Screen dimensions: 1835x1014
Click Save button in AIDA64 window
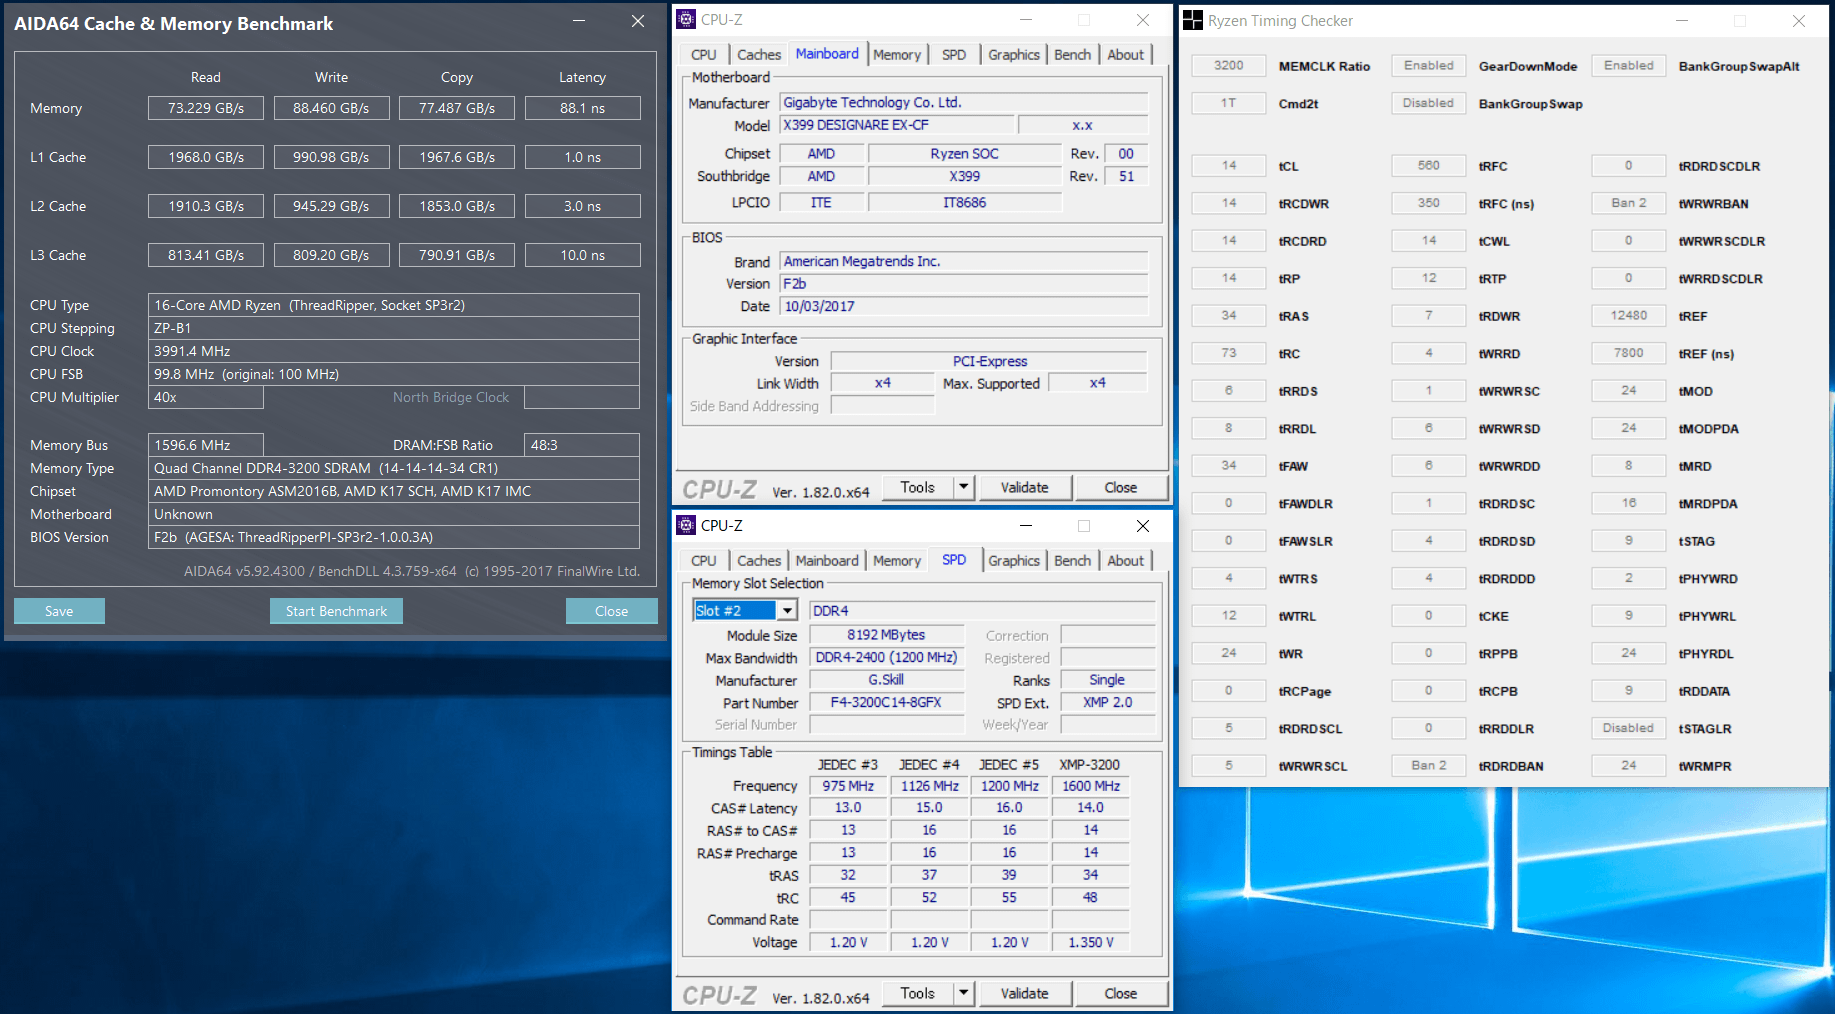coord(59,611)
